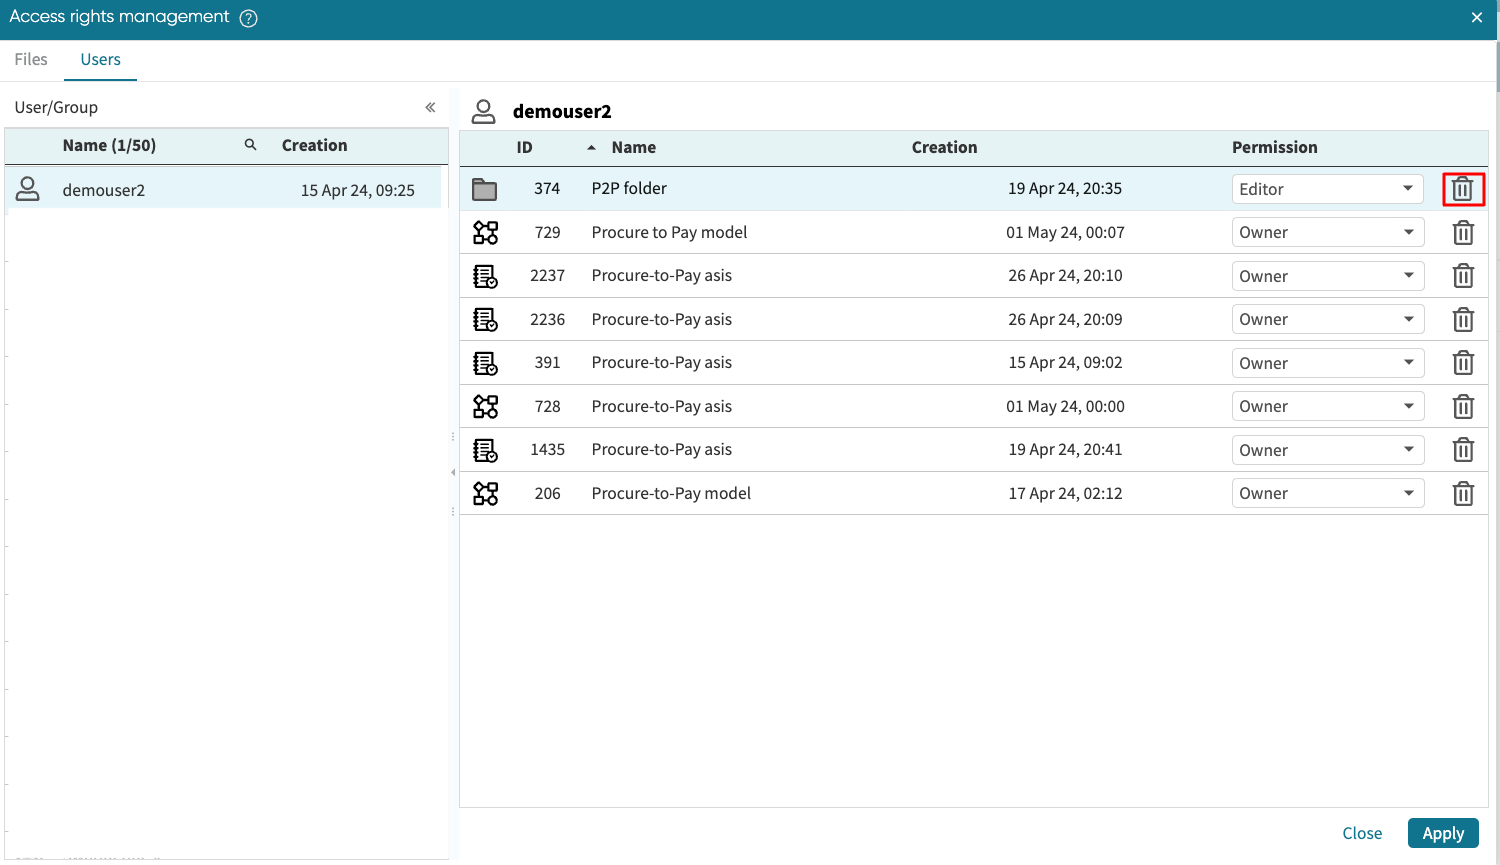Sort list by Creation header in User/Group panel
This screenshot has height=865, width=1500.
314,145
